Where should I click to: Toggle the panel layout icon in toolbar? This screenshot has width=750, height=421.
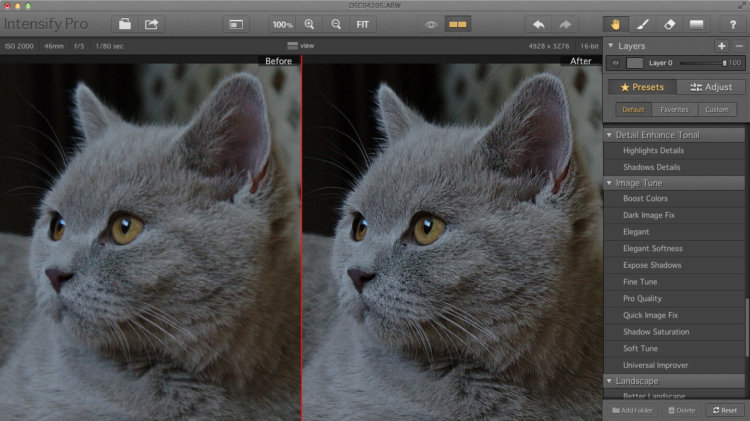(236, 24)
